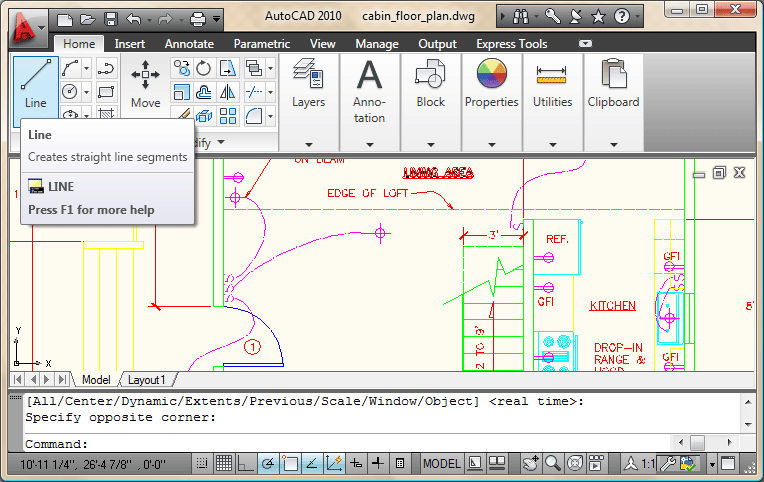
Task: Click the Zoom magnifier in status bar
Action: [x=552, y=463]
